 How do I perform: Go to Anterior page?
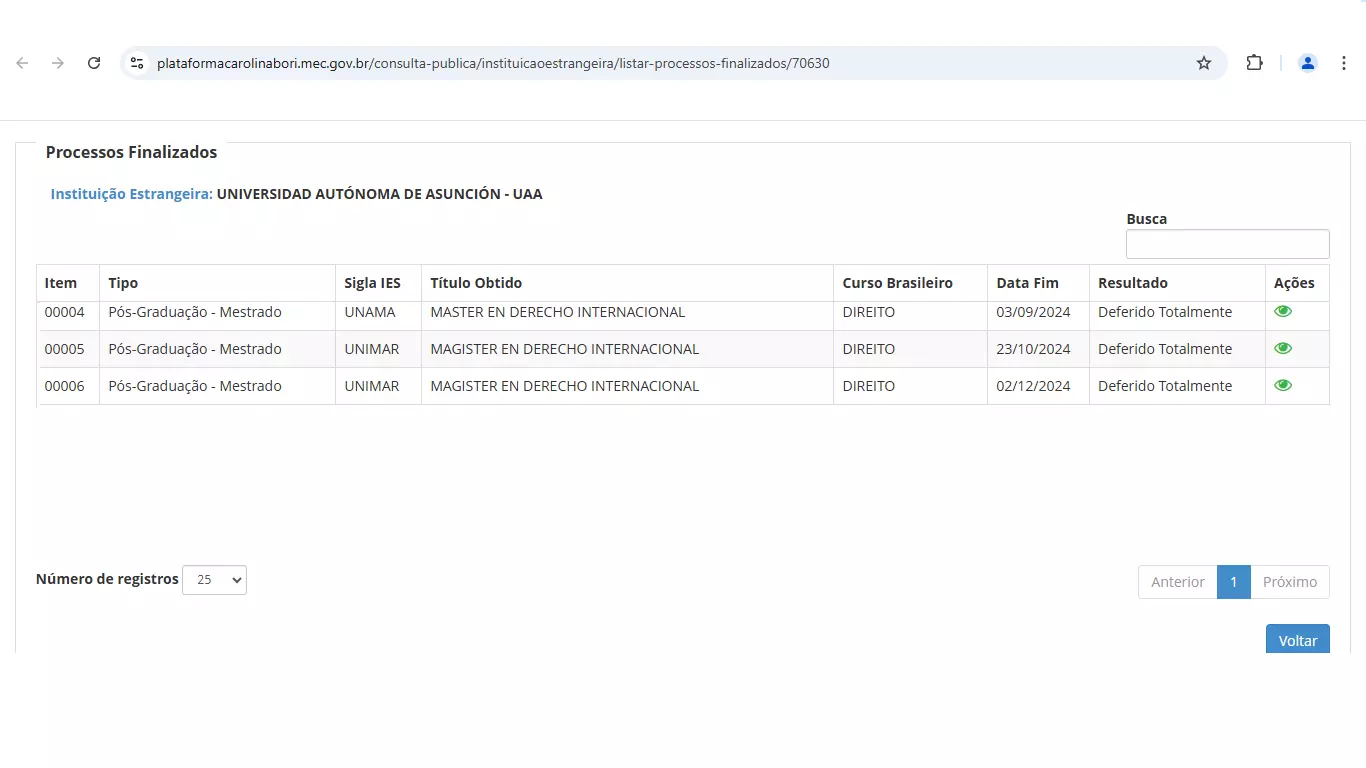point(1177,582)
